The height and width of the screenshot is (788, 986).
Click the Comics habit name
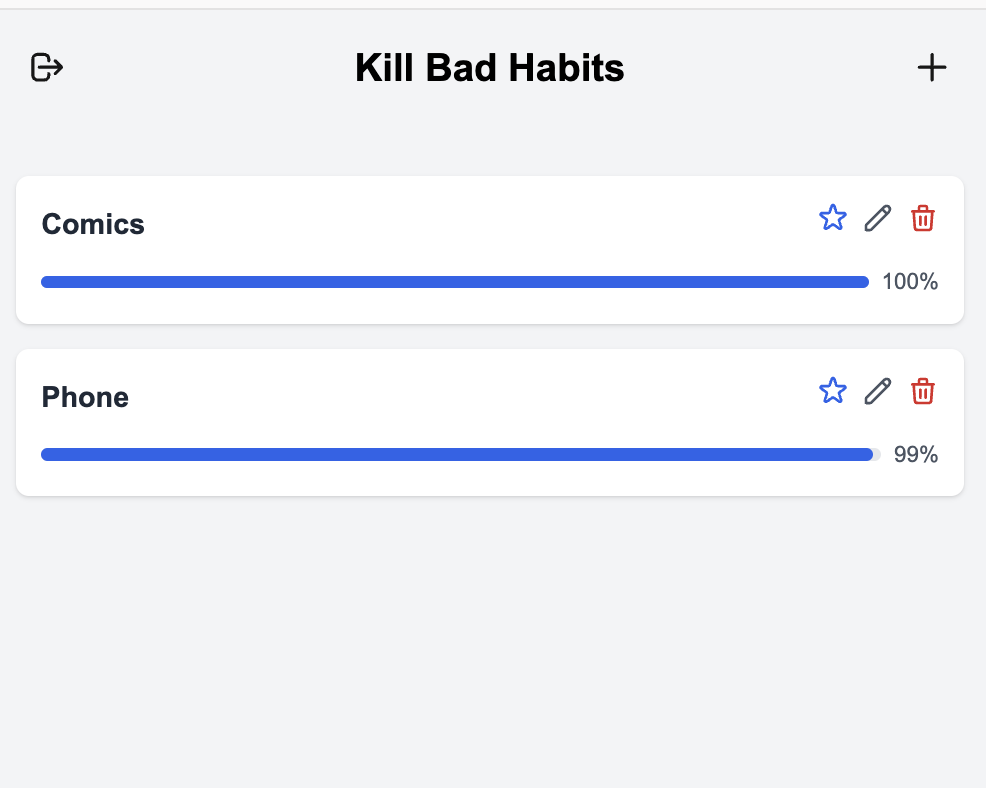pyautogui.click(x=92, y=224)
